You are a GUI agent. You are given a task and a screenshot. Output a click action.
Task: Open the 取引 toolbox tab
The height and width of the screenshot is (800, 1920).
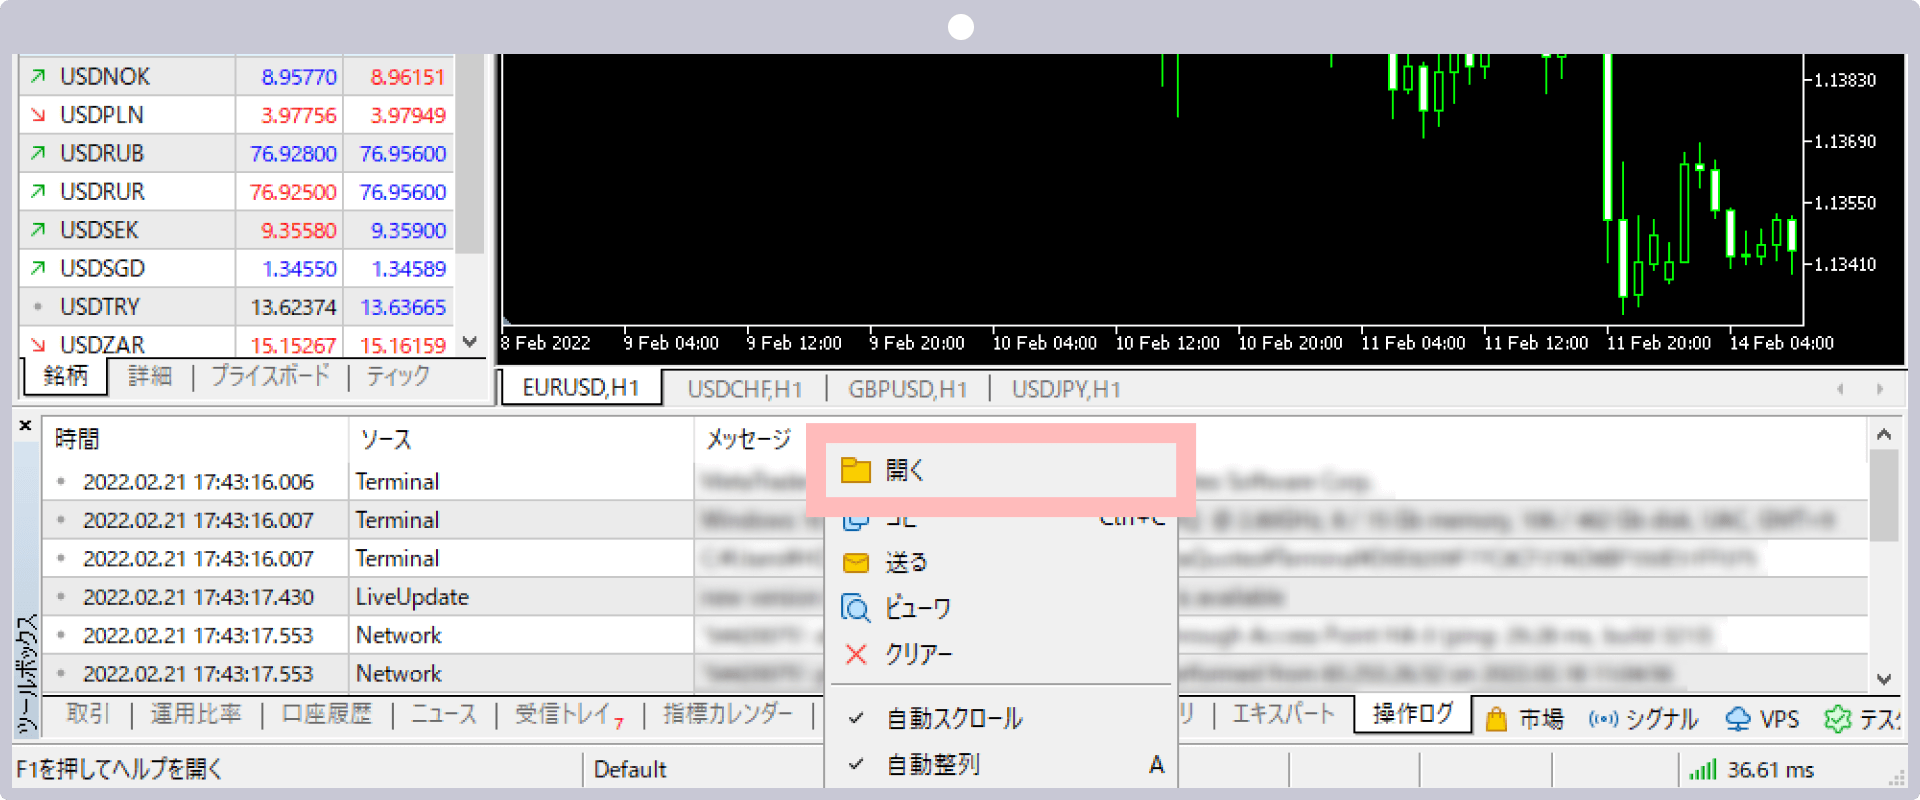88,714
